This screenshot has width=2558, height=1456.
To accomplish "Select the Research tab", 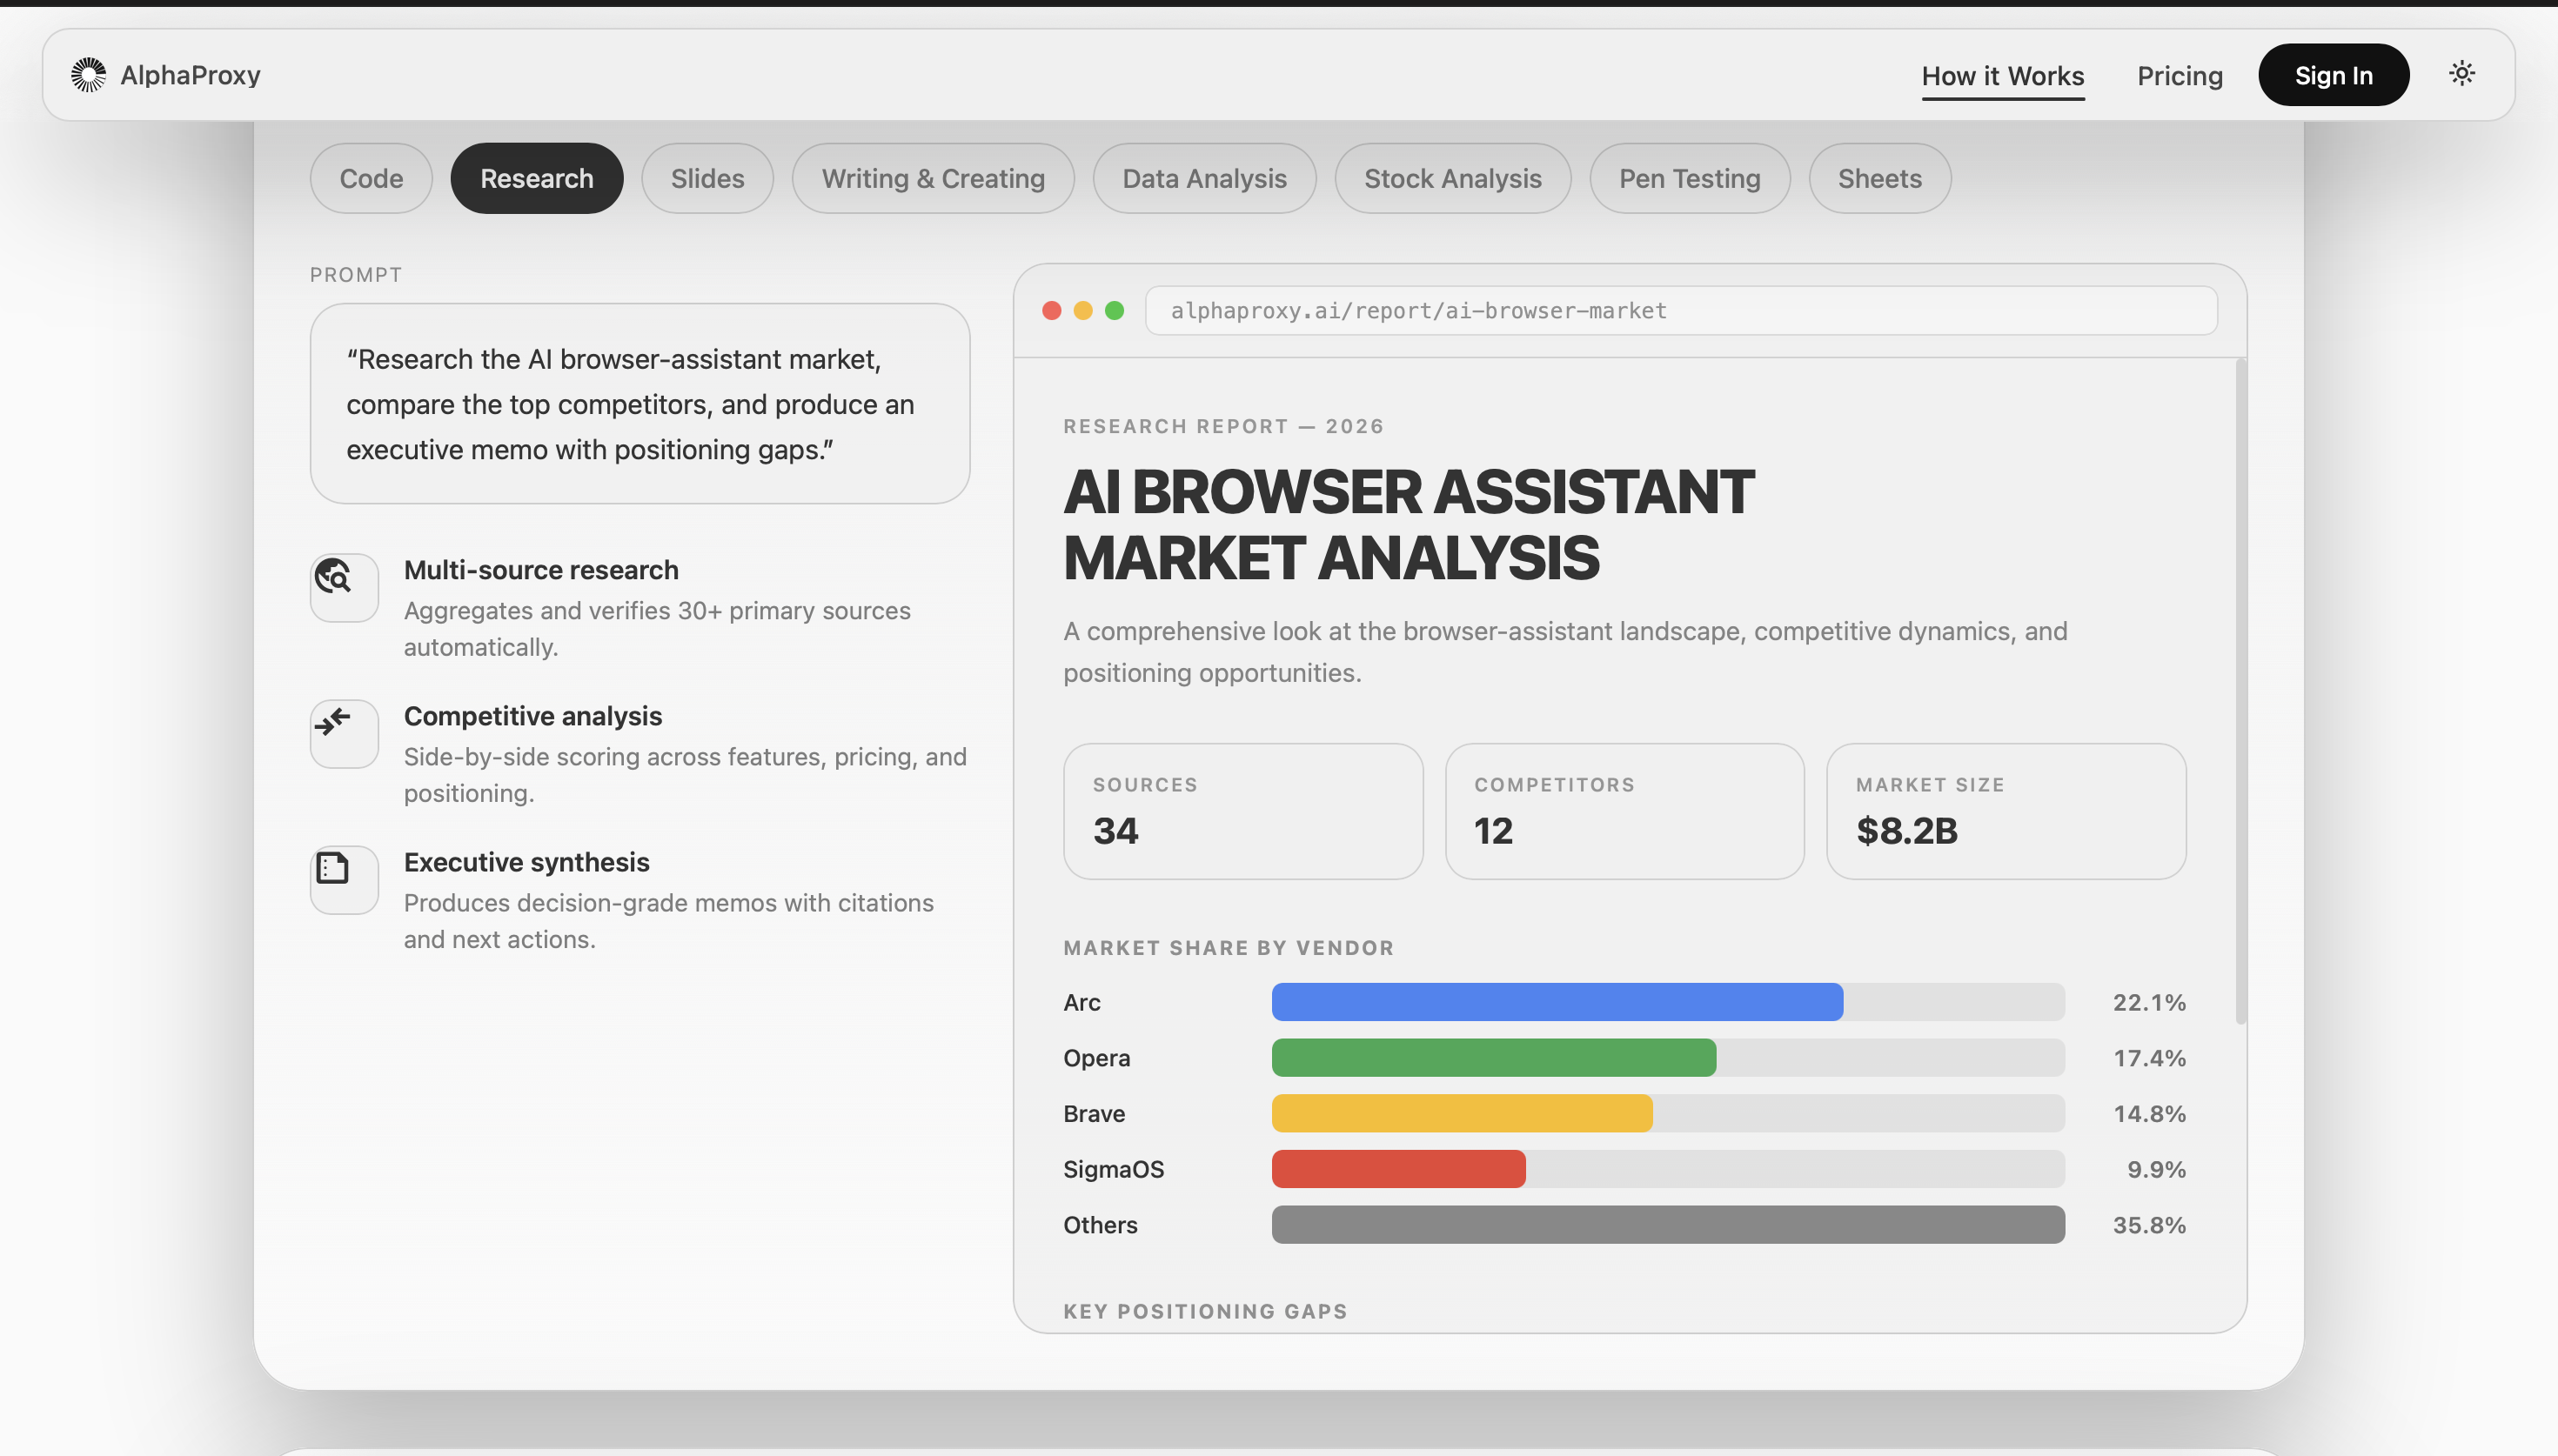I will [x=537, y=178].
